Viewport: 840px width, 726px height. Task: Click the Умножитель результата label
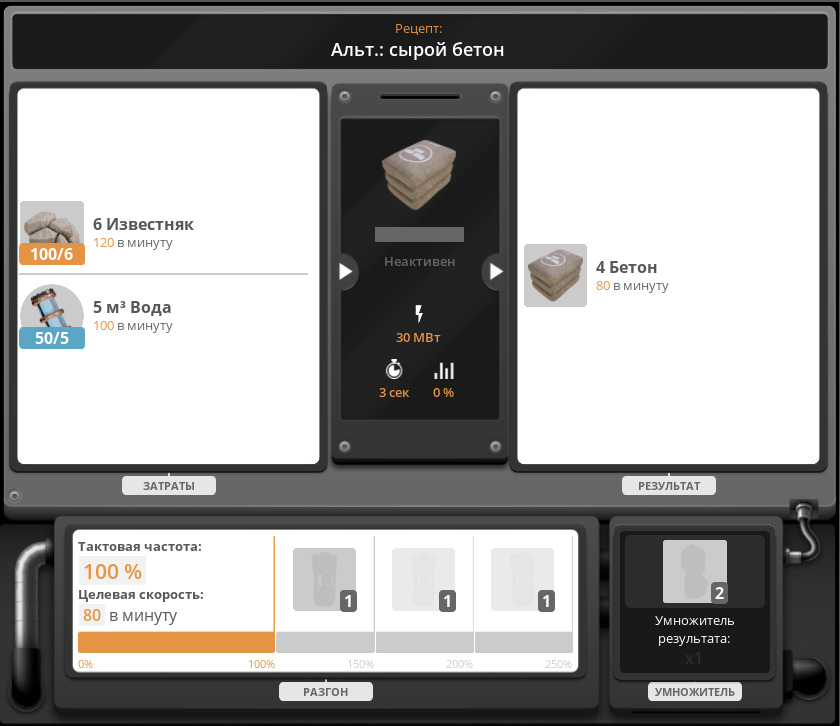[694, 630]
